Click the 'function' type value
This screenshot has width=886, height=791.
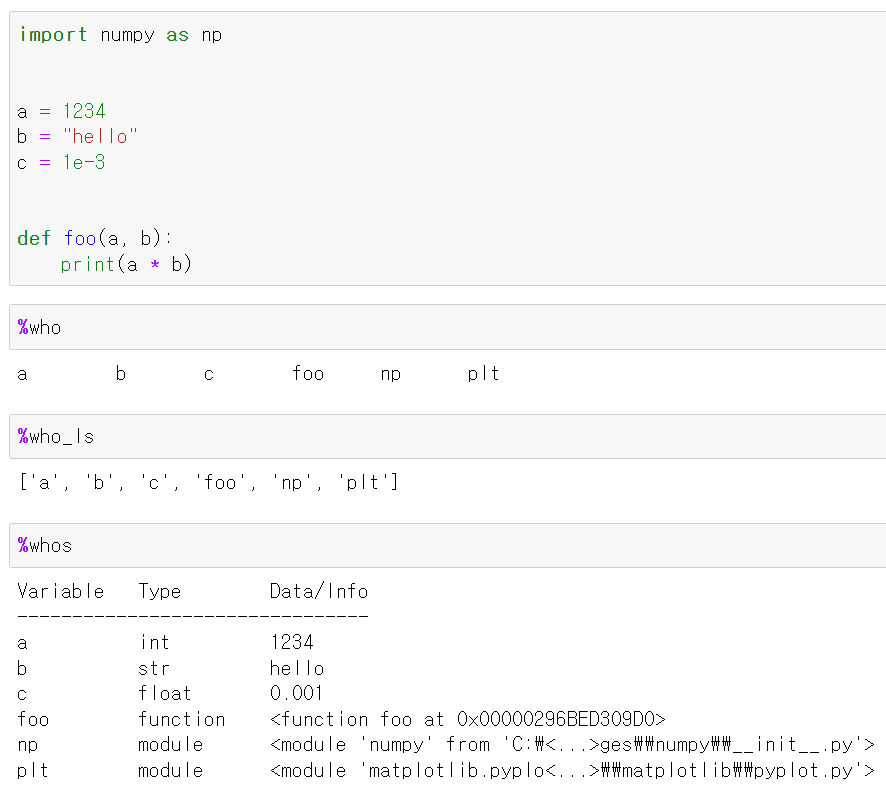181,719
